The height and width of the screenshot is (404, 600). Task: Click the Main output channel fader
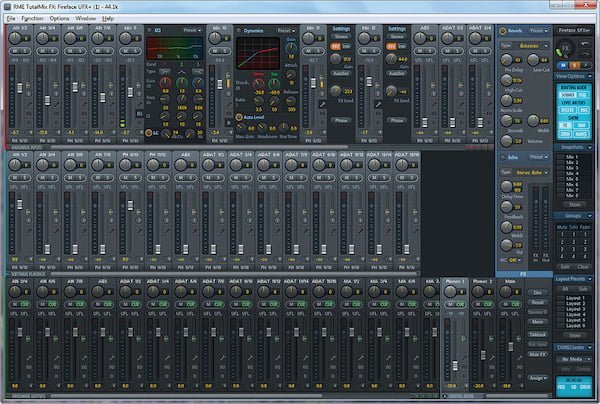point(511,347)
